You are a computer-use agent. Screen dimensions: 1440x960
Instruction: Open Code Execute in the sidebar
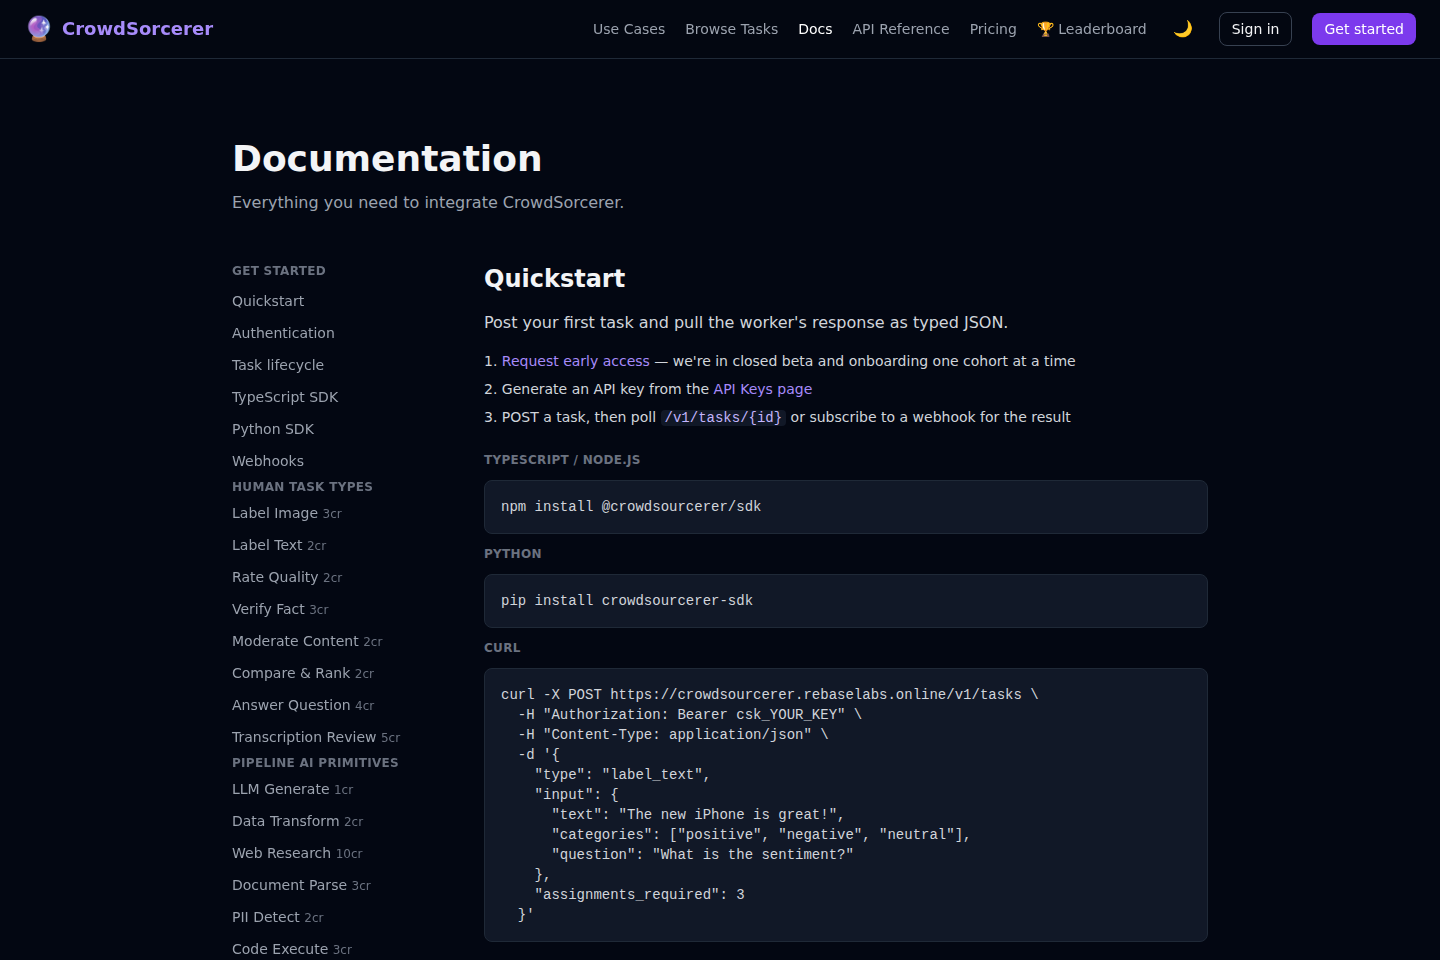pos(292,949)
